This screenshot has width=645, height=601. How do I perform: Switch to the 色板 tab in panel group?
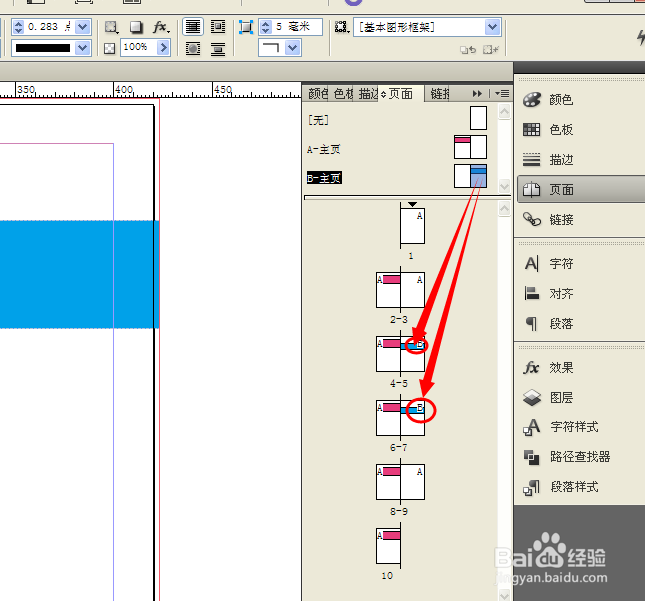click(x=343, y=94)
